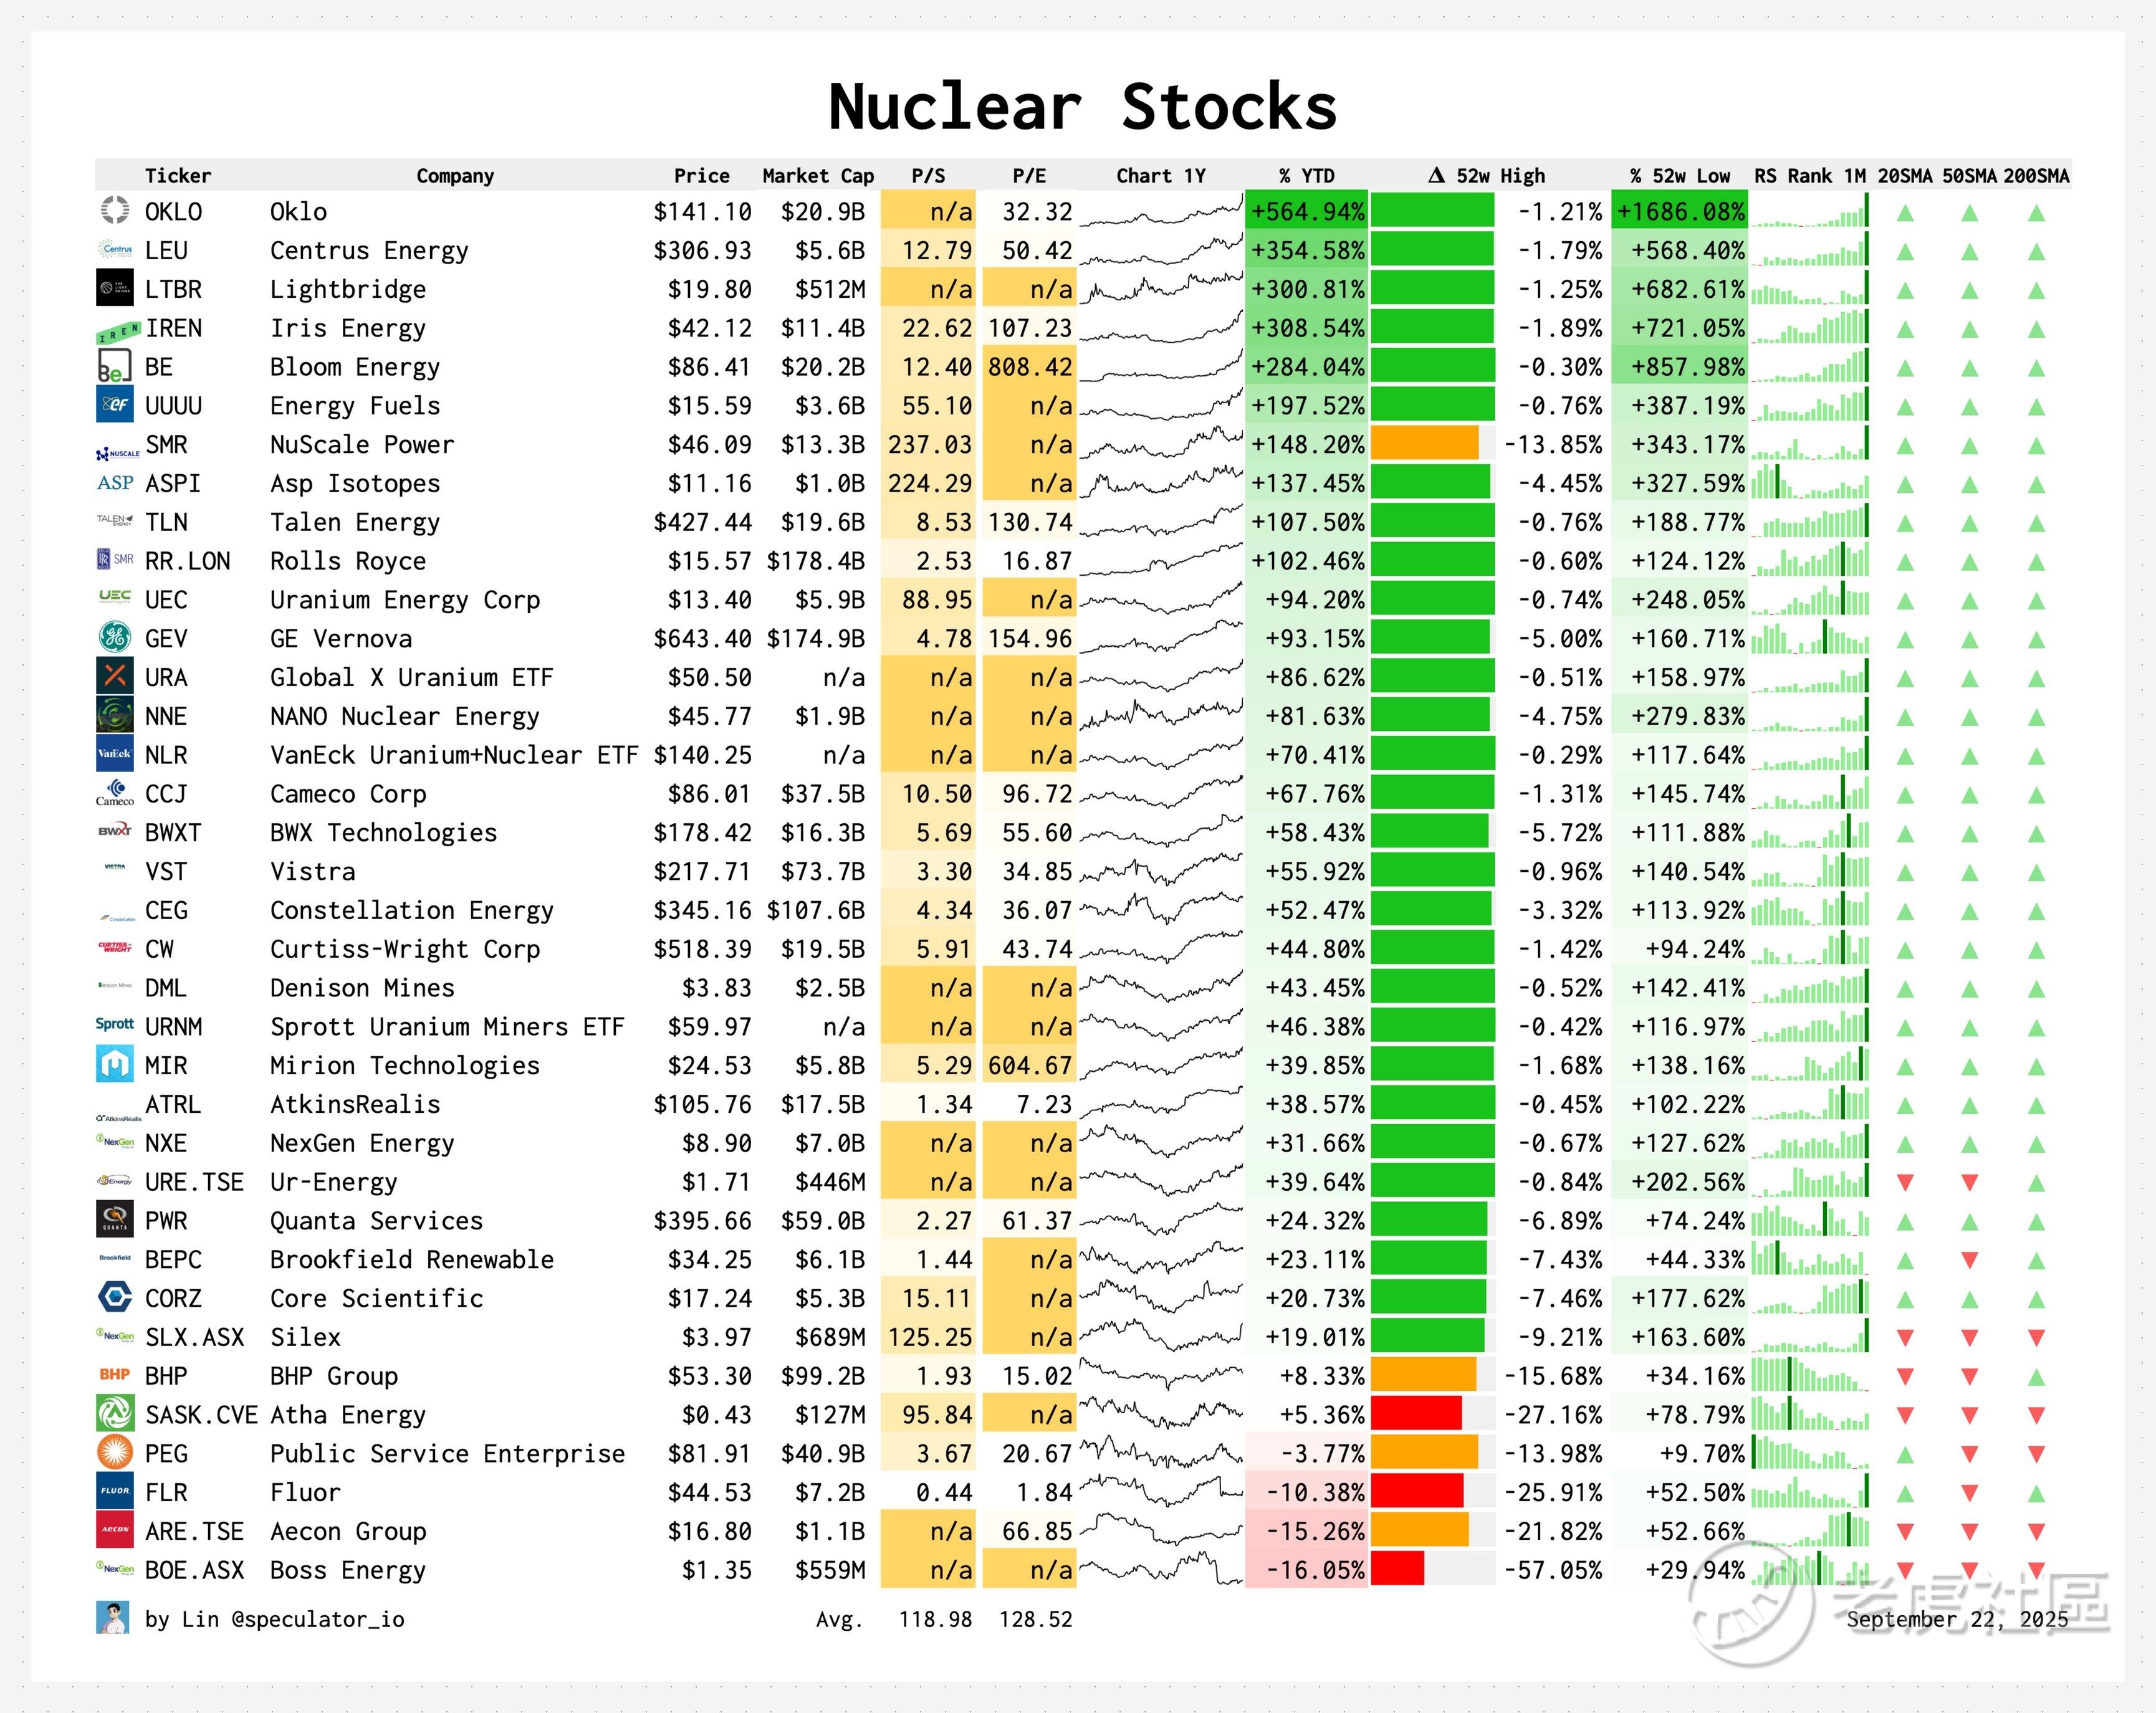Click the P/E value 808.42 for Bloom Energy
The height and width of the screenshot is (1713, 2156).
(1029, 367)
